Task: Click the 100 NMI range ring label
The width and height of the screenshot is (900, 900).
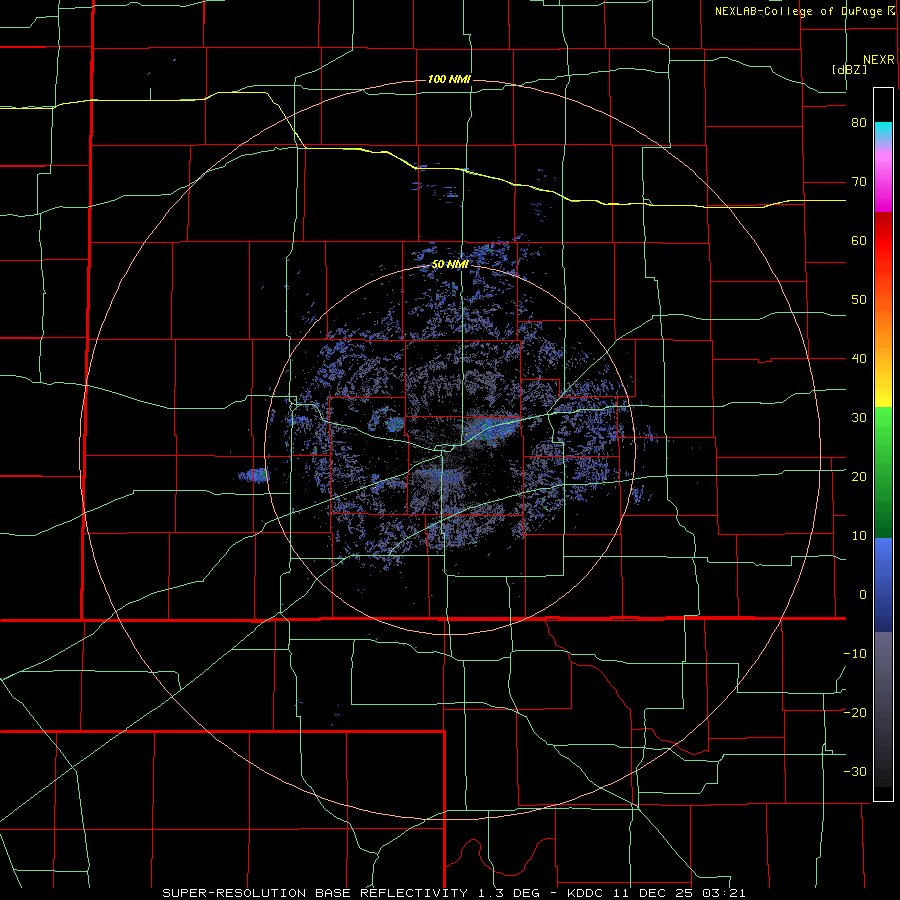Action: coord(449,79)
